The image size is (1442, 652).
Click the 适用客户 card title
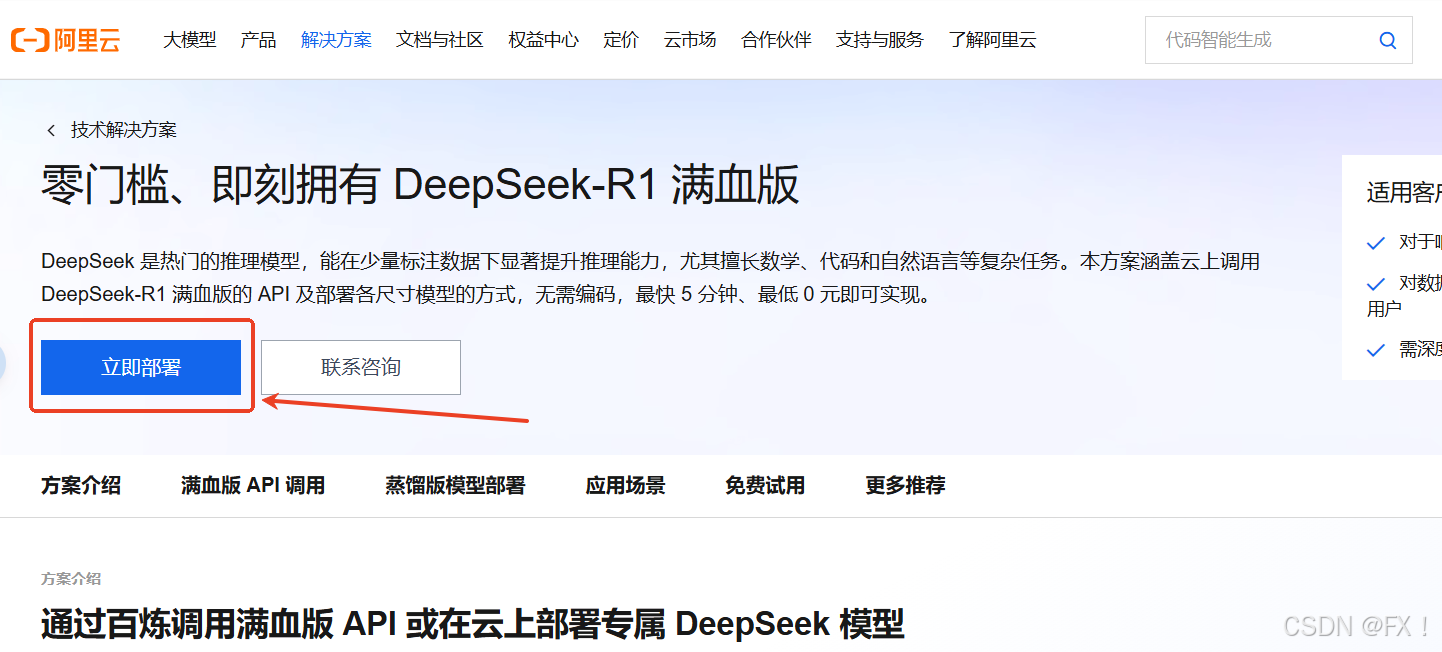1404,193
